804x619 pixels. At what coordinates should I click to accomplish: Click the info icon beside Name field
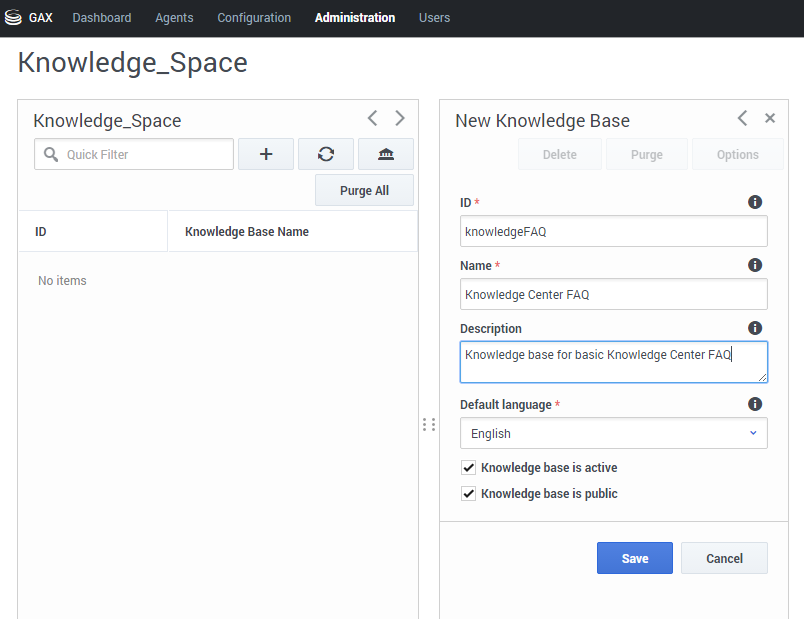pos(755,265)
